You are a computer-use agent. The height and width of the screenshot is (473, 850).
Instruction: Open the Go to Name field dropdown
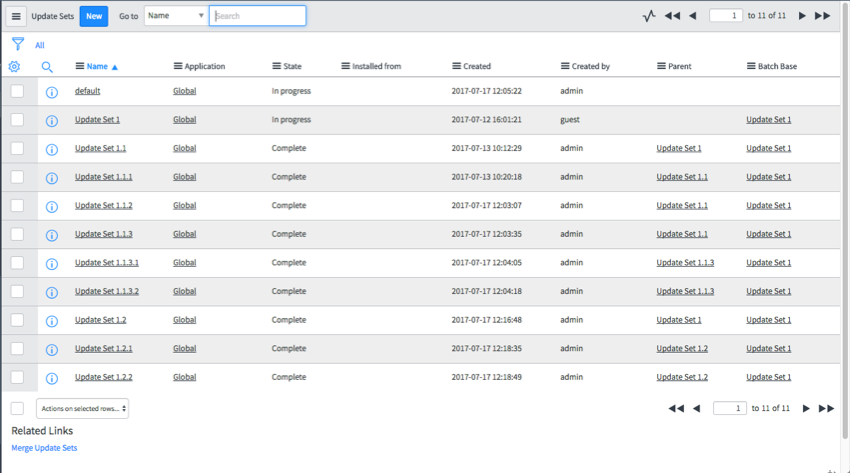[176, 16]
